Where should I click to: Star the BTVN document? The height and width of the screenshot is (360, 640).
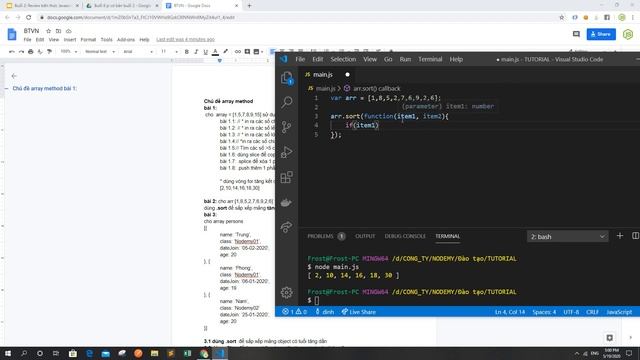[x=49, y=31]
